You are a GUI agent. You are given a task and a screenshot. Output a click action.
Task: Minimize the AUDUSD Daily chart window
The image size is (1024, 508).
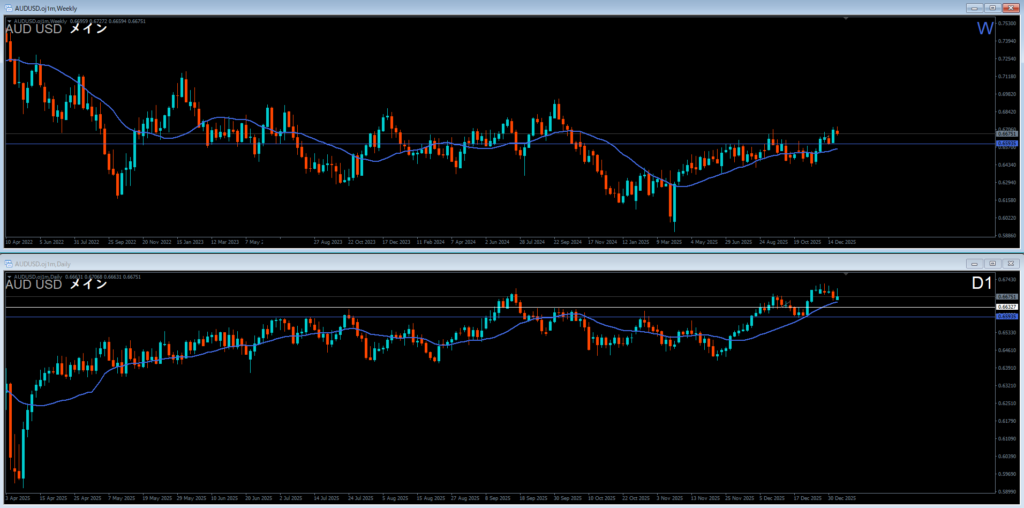pos(973,263)
